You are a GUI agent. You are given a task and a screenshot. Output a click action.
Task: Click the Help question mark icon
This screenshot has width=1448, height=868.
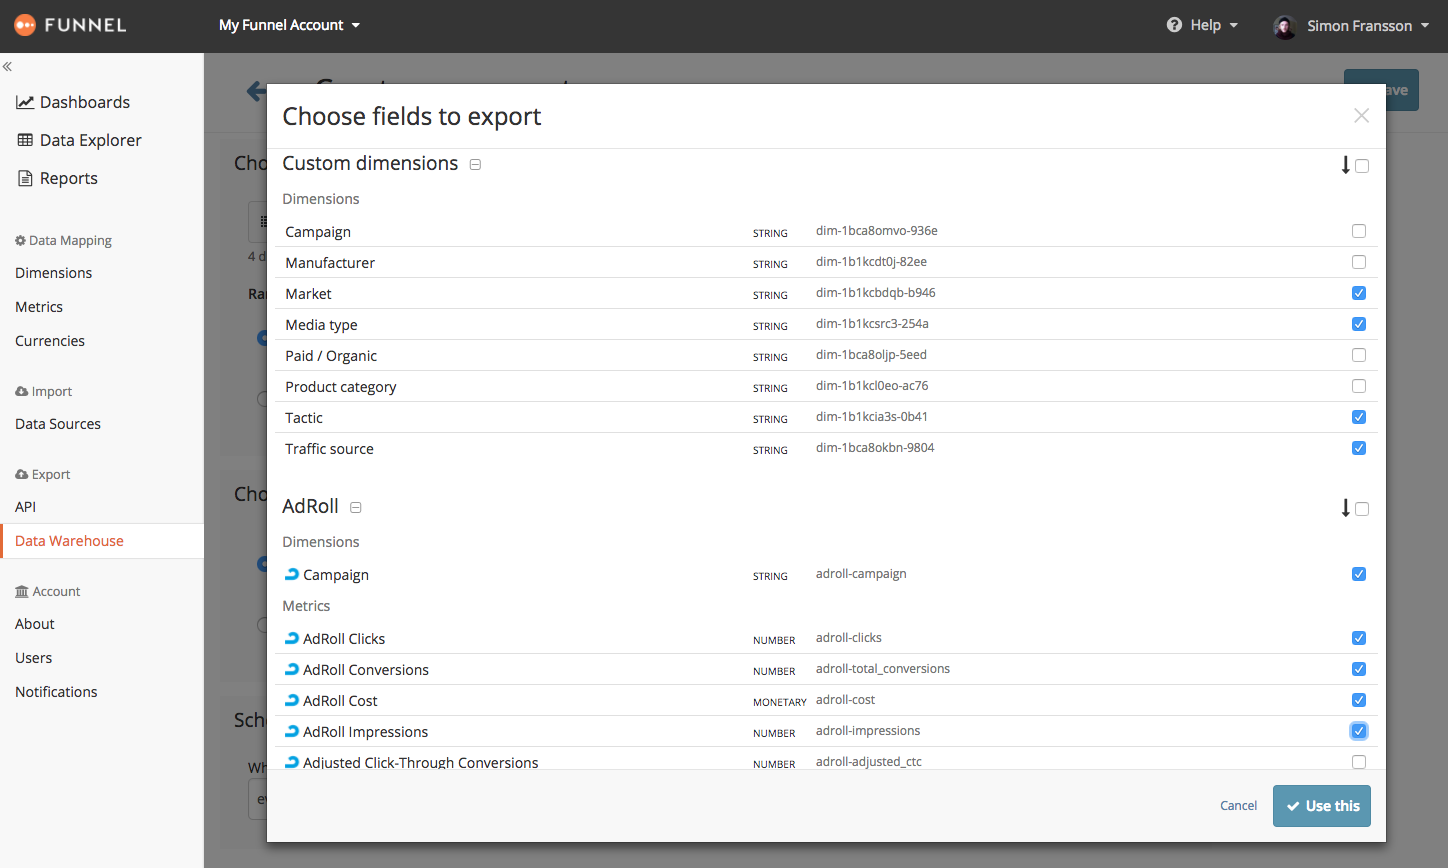(x=1174, y=25)
